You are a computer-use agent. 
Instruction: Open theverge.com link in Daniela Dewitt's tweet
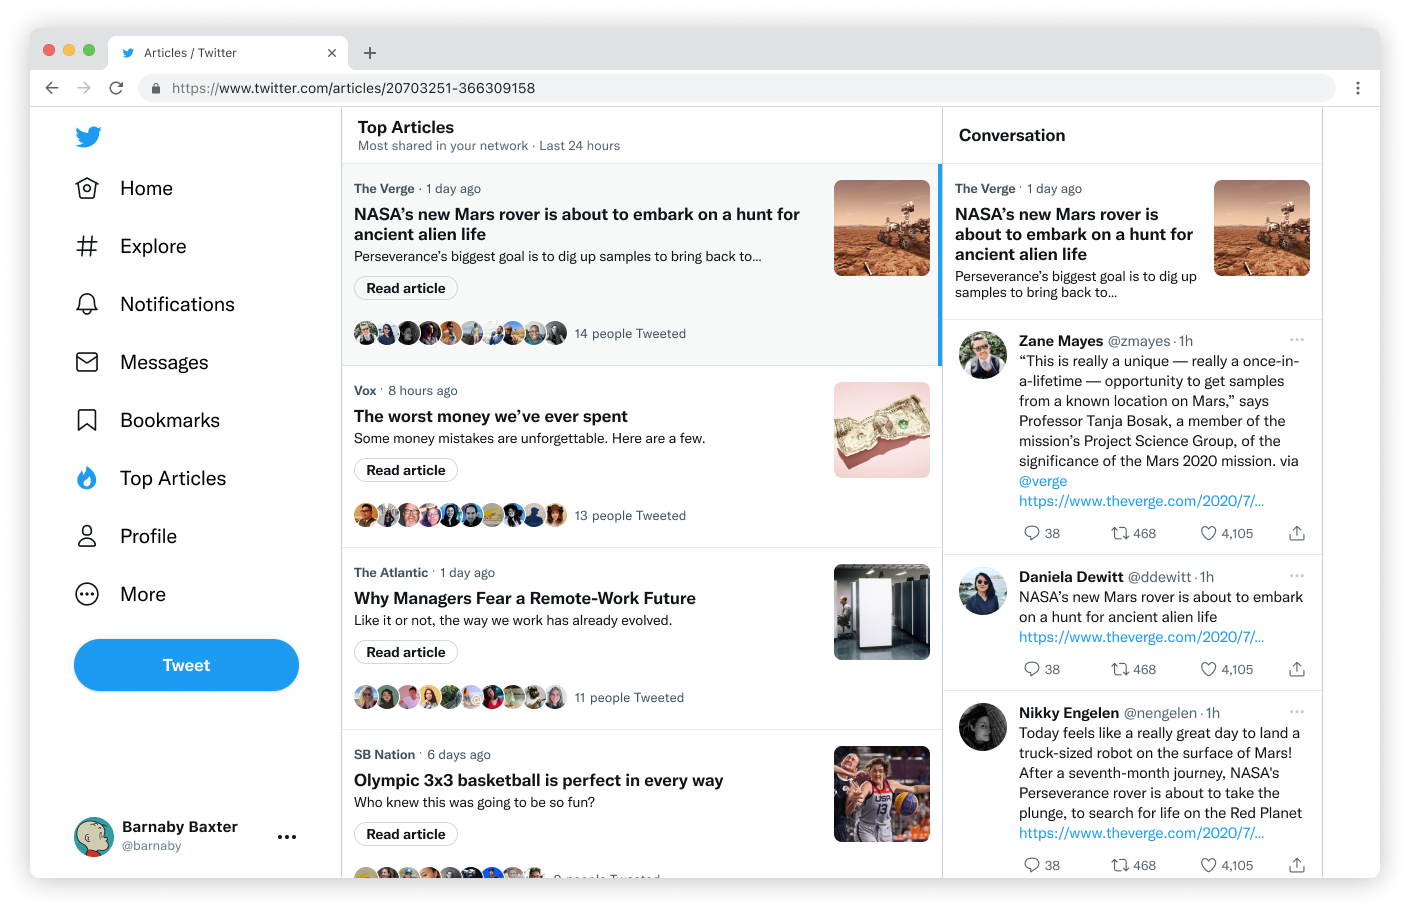pos(1141,637)
